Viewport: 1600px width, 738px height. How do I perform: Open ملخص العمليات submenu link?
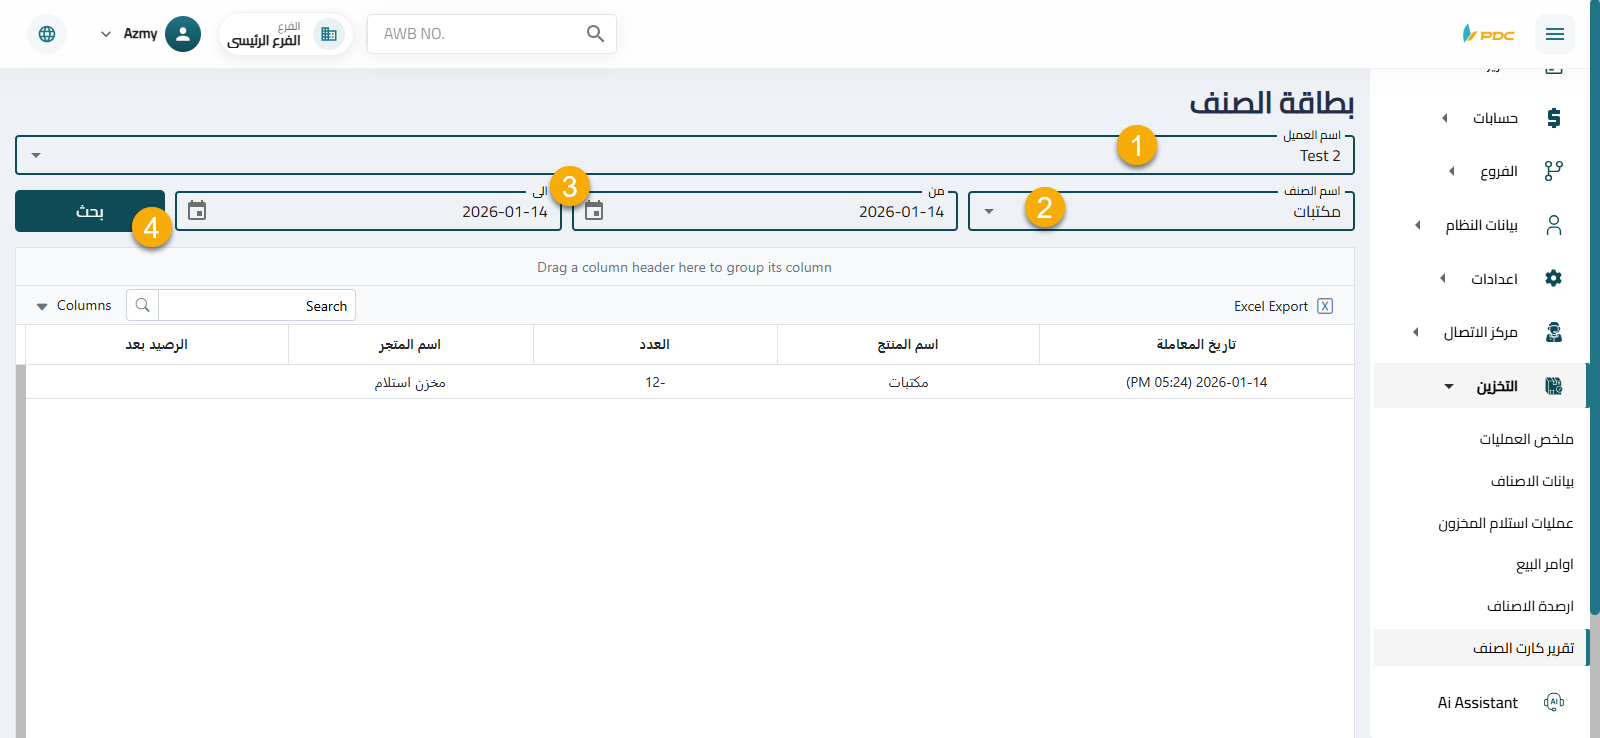coord(1526,439)
